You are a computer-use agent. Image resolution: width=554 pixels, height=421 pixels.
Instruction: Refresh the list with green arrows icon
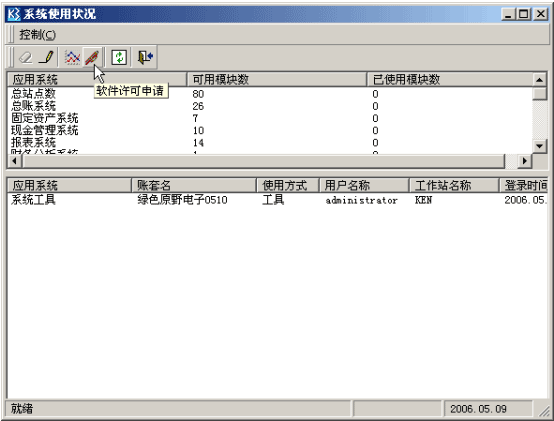[119, 57]
